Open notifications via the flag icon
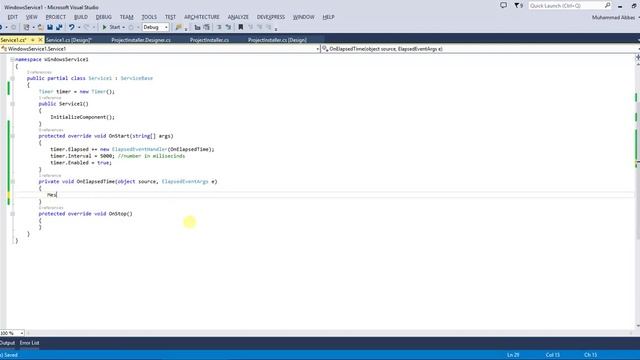This screenshot has width=640, height=360. pos(517,5)
